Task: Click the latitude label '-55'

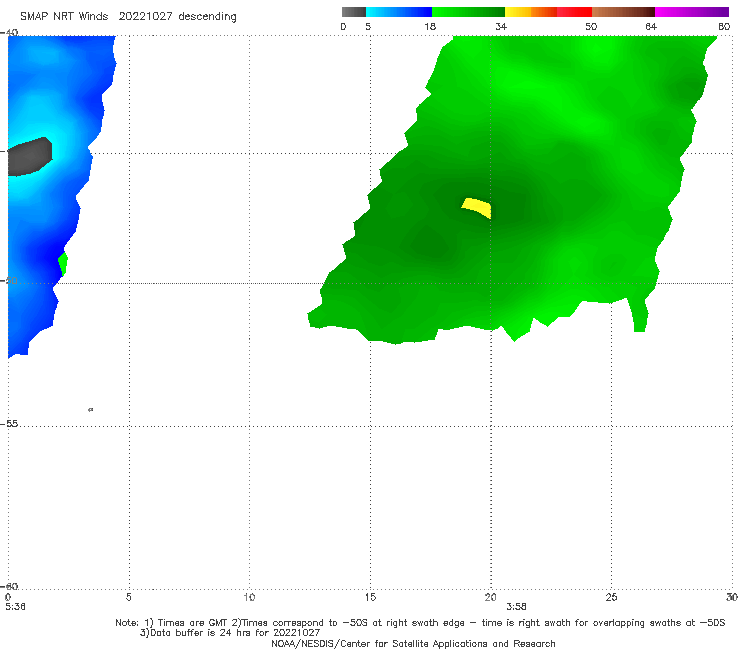Action: [x=9, y=424]
